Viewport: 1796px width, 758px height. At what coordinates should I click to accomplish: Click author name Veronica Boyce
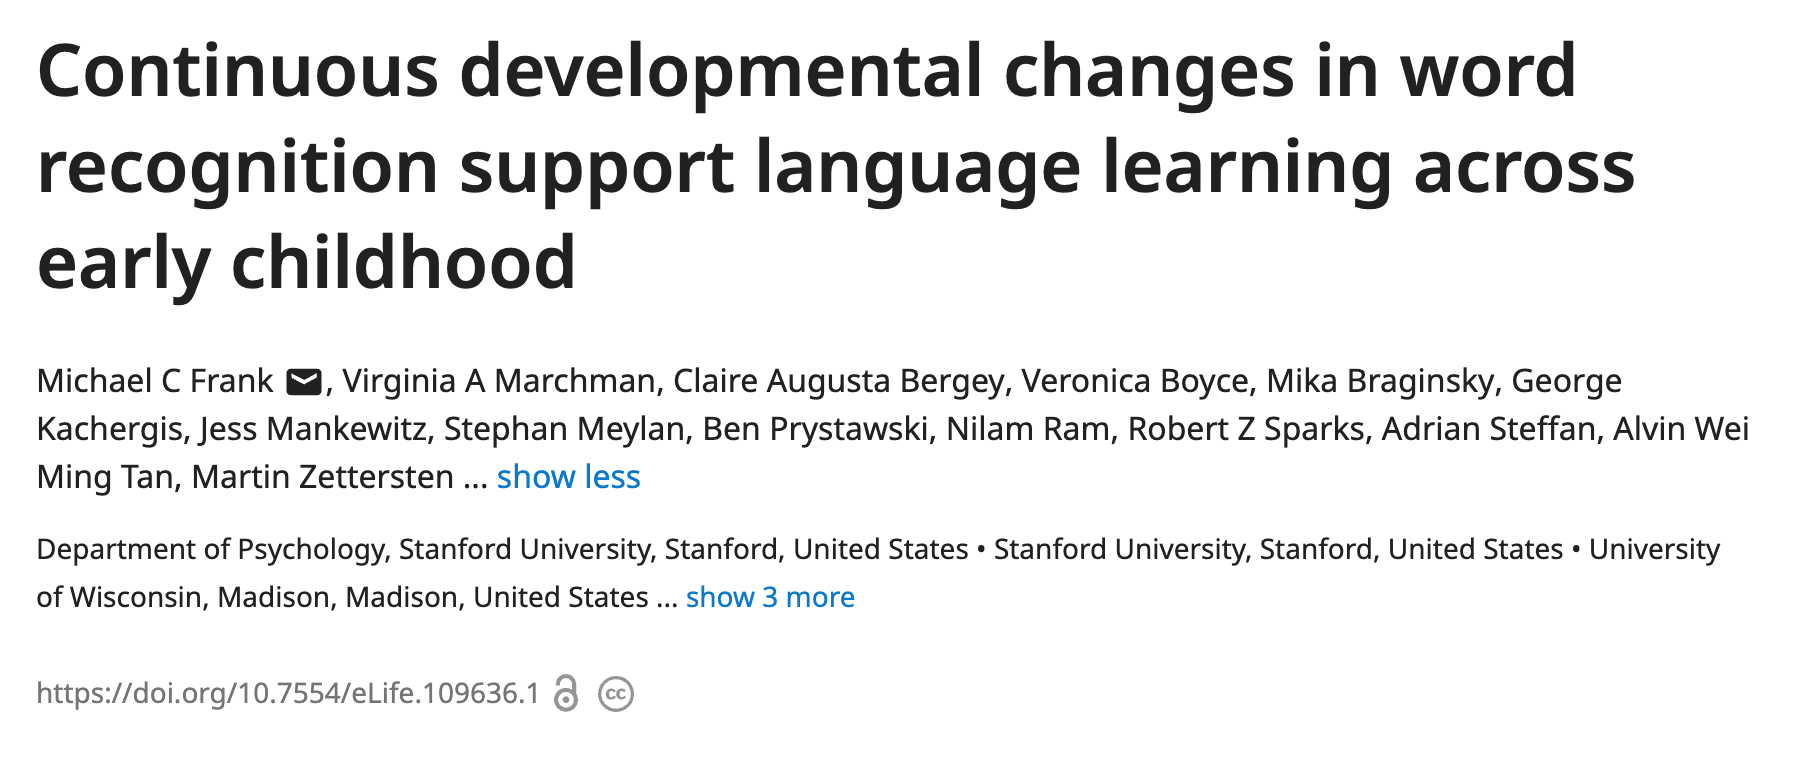[x=1135, y=381]
